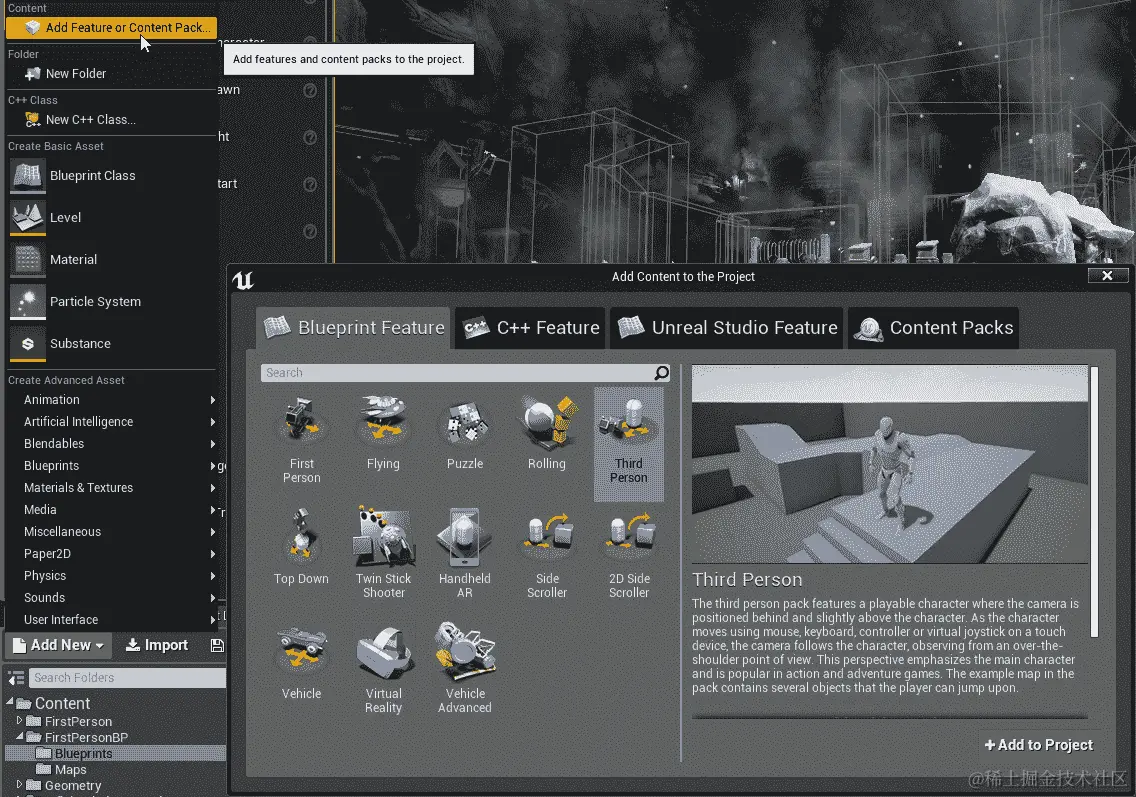1136x797 pixels.
Task: Select the Vehicle template icon
Action: (x=301, y=650)
